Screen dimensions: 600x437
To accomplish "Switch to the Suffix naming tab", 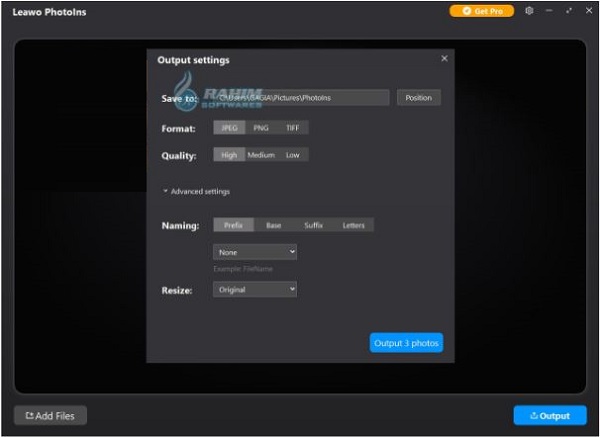I will tap(314, 225).
